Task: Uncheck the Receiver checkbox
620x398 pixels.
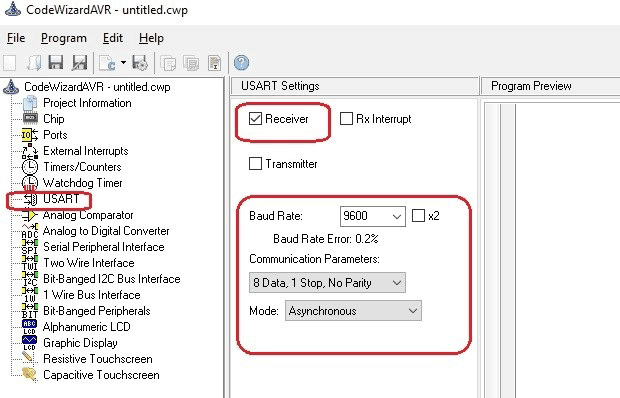Action: [255, 119]
